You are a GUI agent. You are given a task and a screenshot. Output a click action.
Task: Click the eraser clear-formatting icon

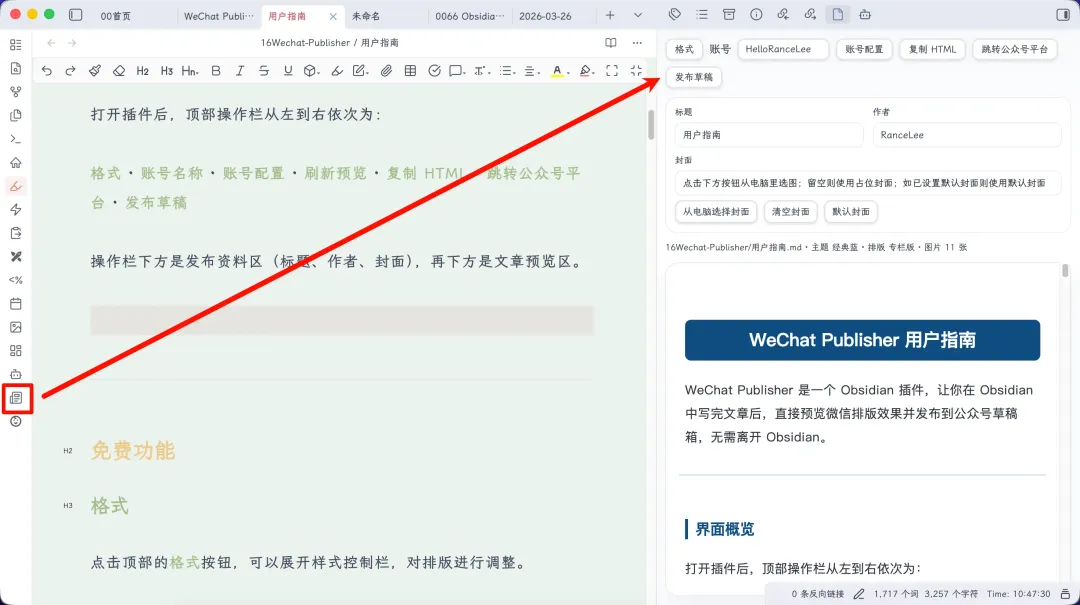click(118, 71)
